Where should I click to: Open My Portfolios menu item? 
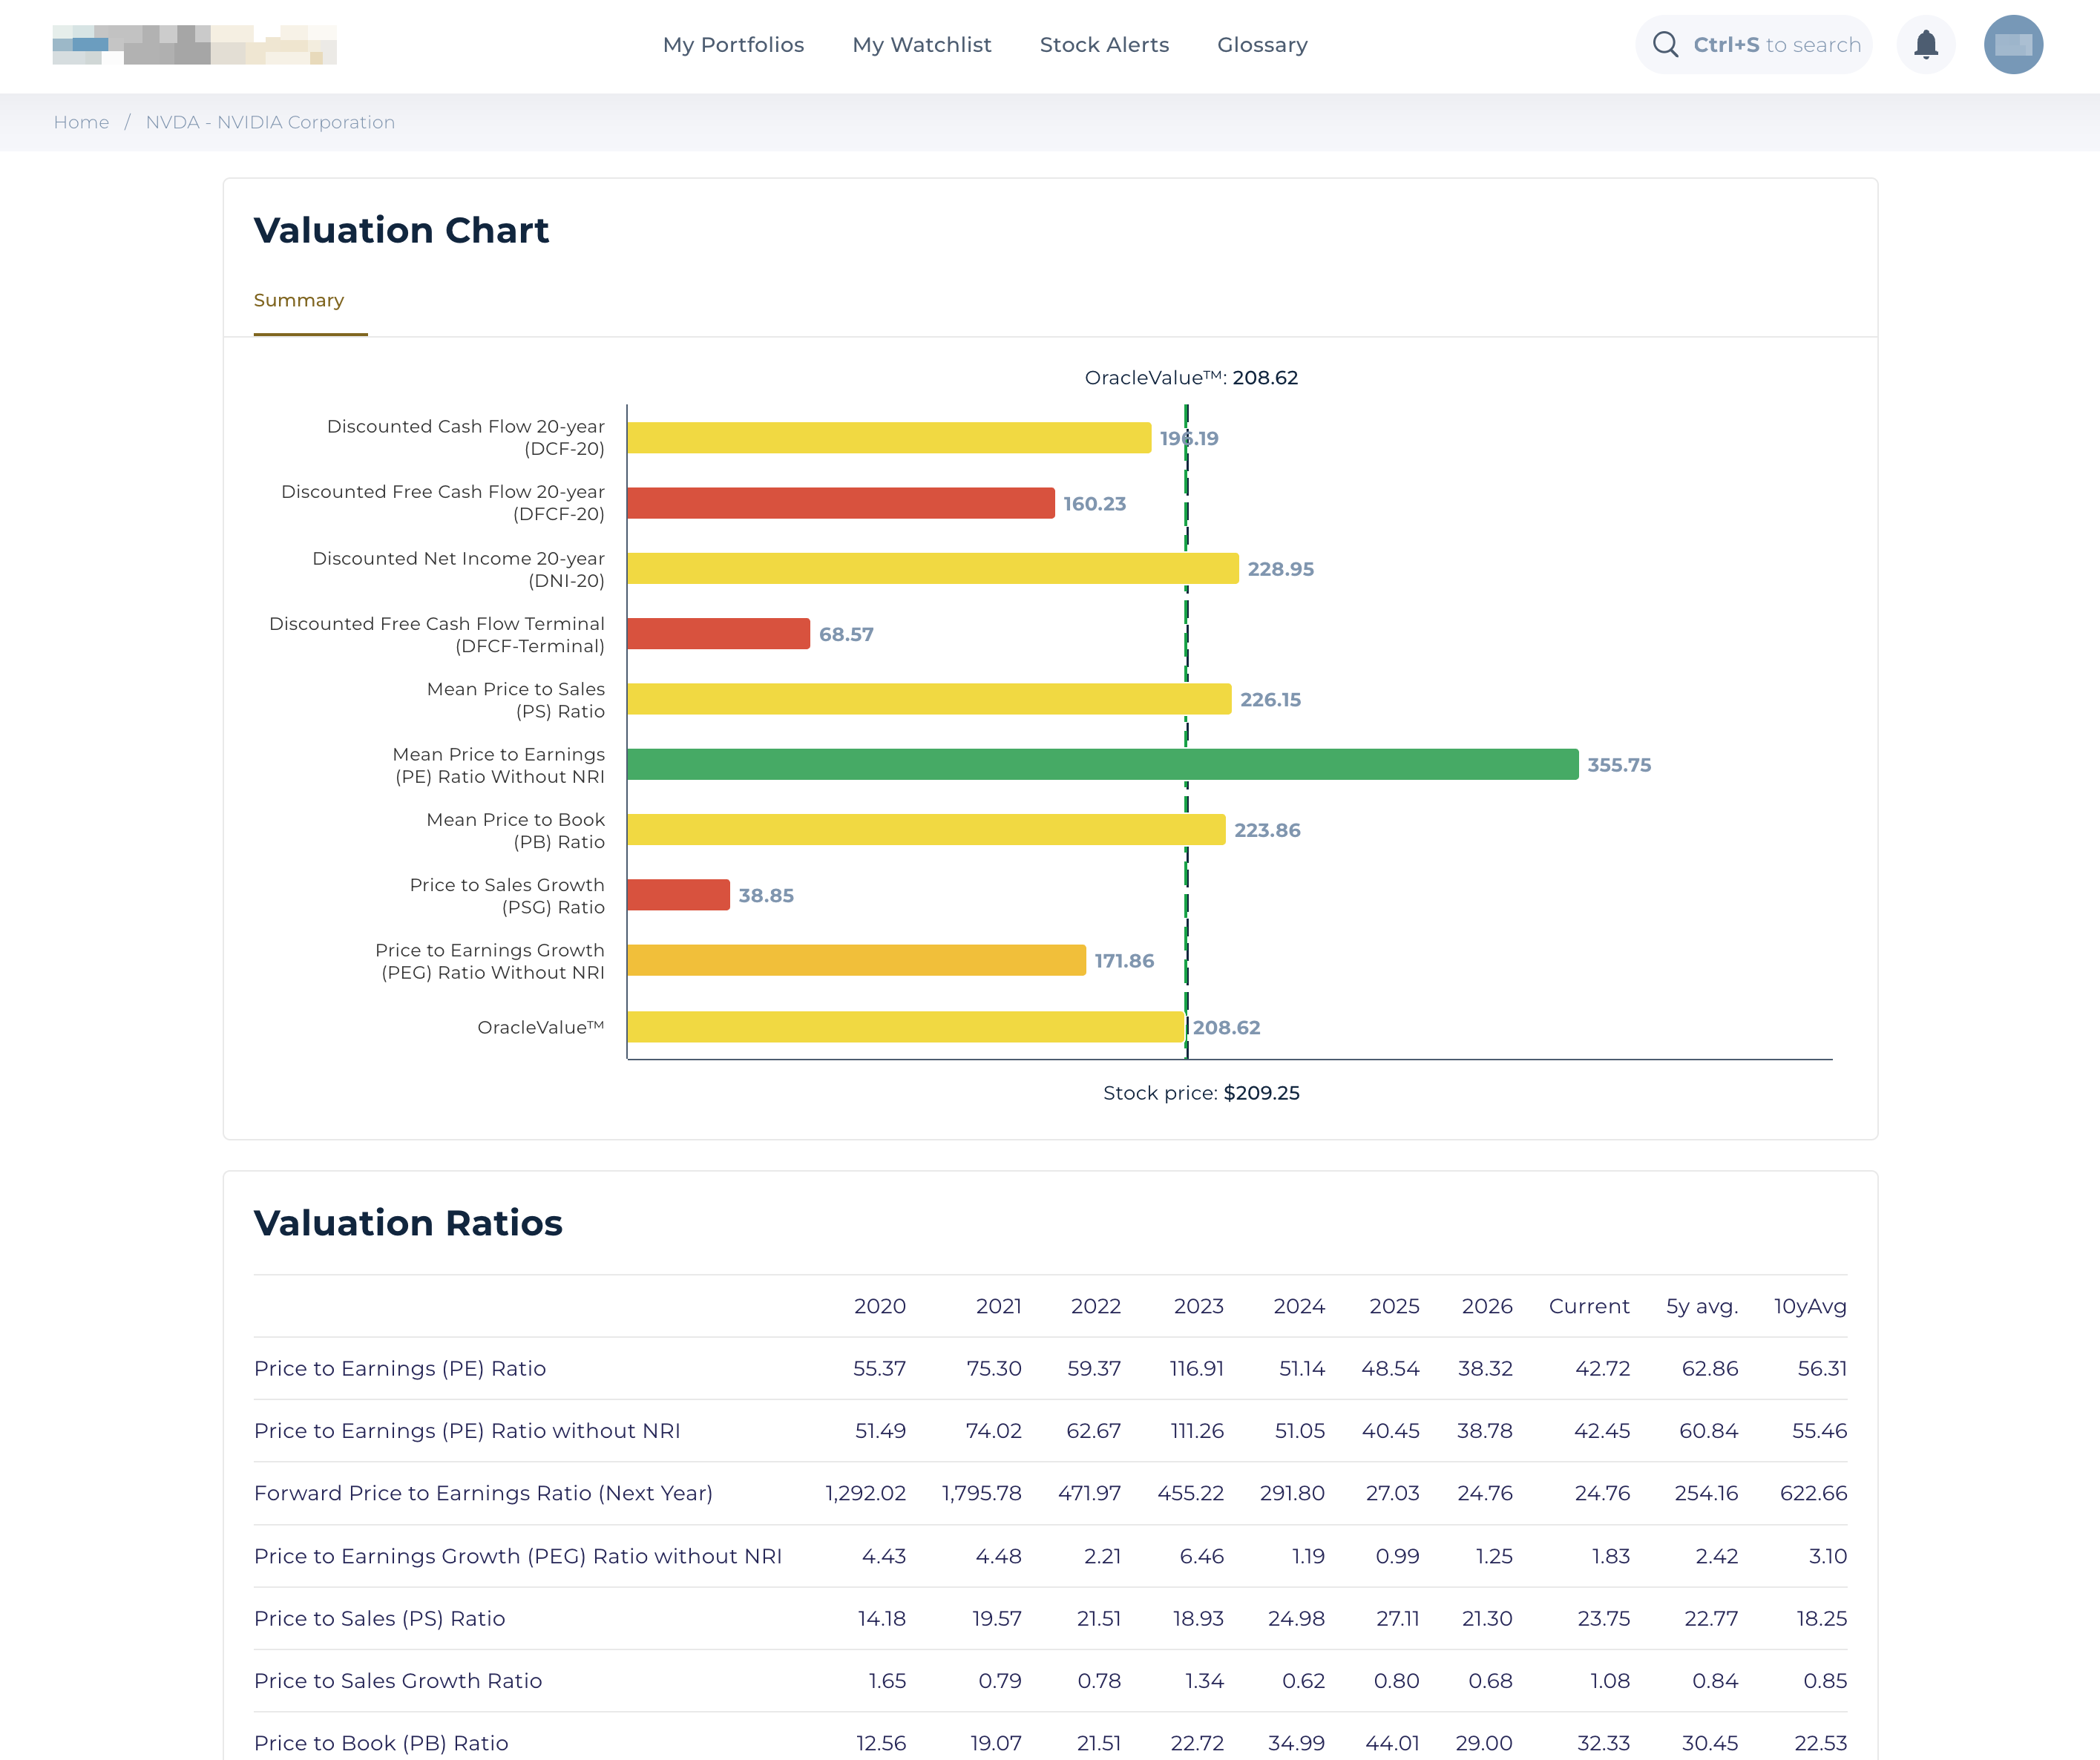pyautogui.click(x=733, y=45)
